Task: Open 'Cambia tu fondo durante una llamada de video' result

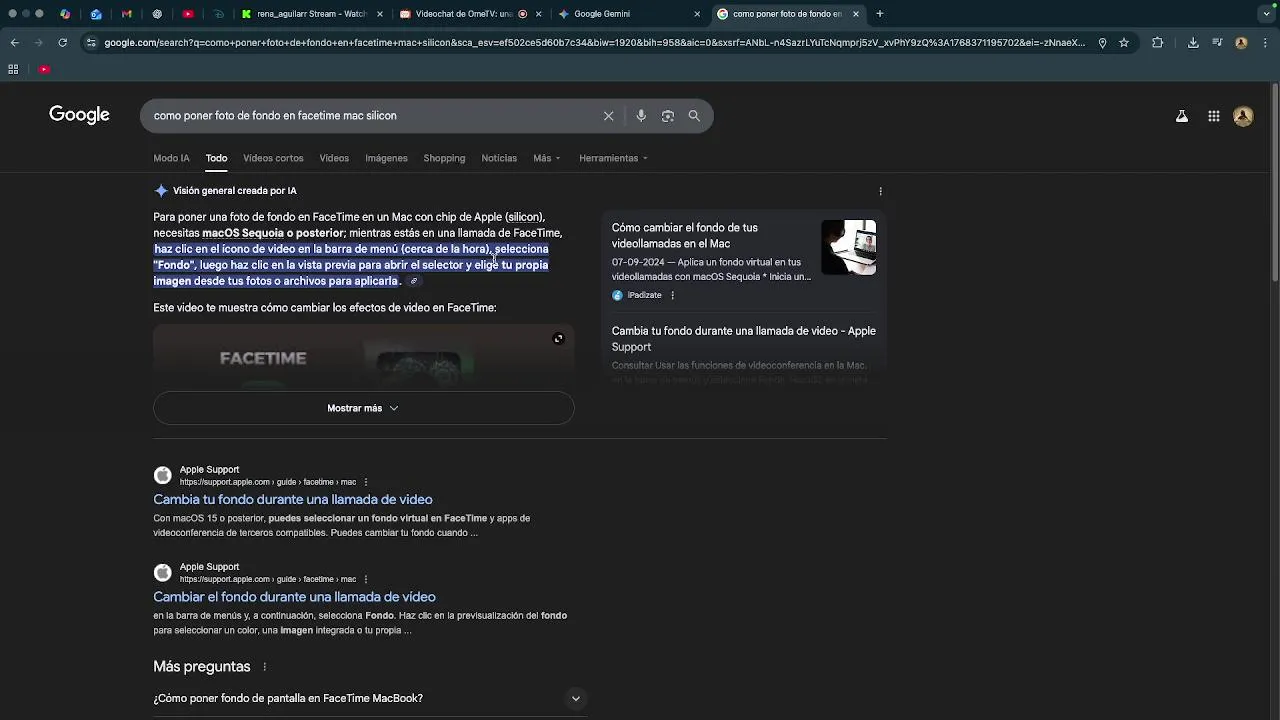Action: point(293,500)
